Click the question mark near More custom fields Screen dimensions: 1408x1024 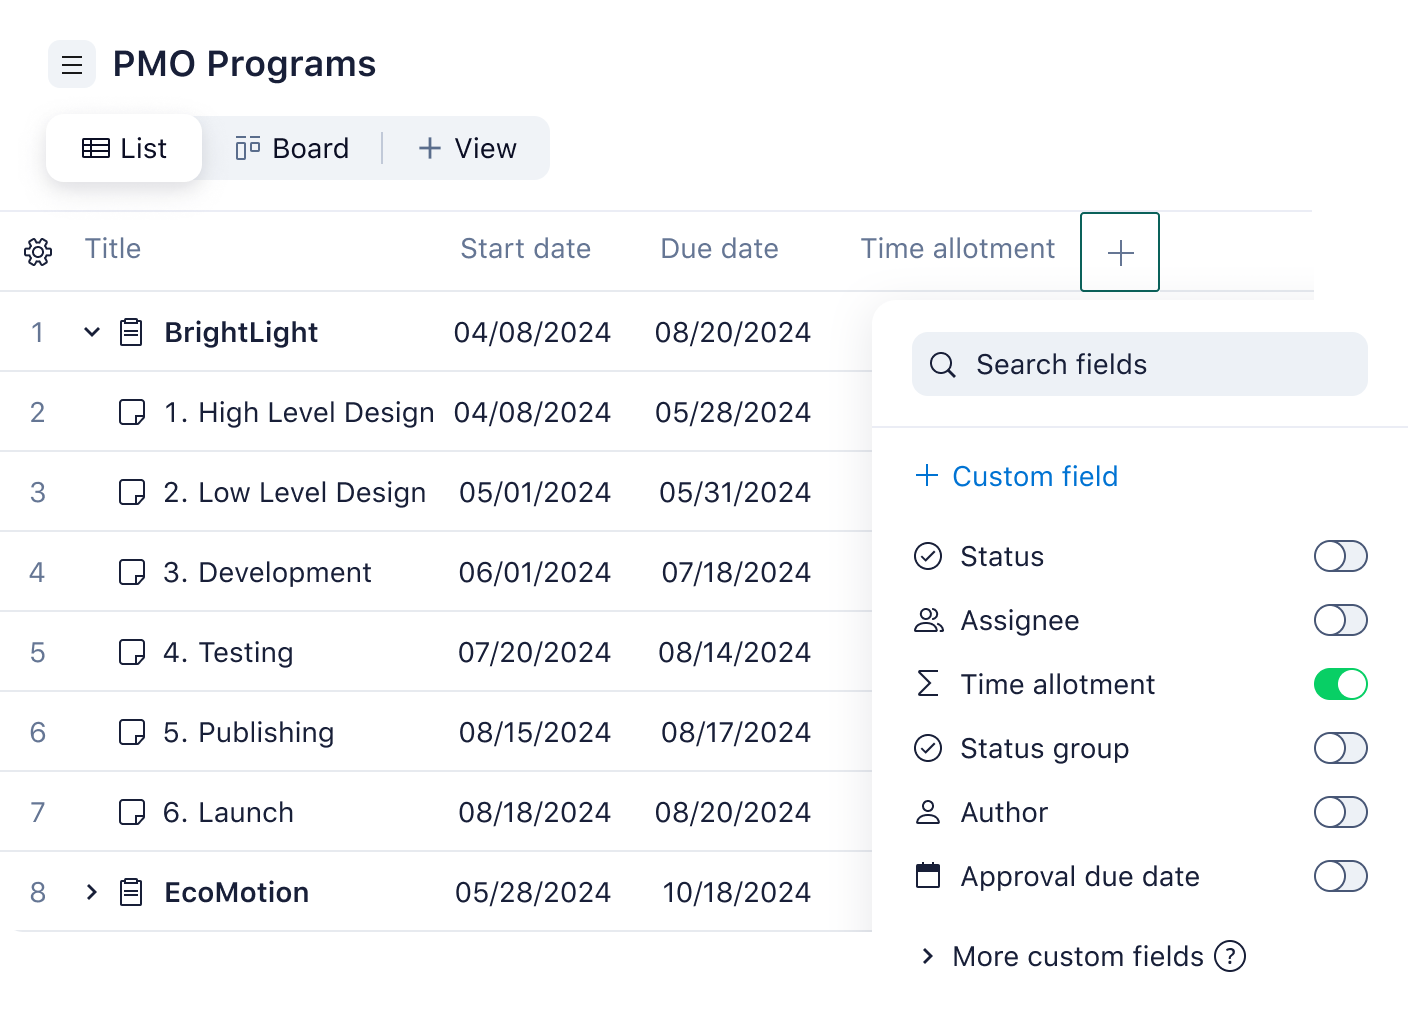click(x=1231, y=957)
